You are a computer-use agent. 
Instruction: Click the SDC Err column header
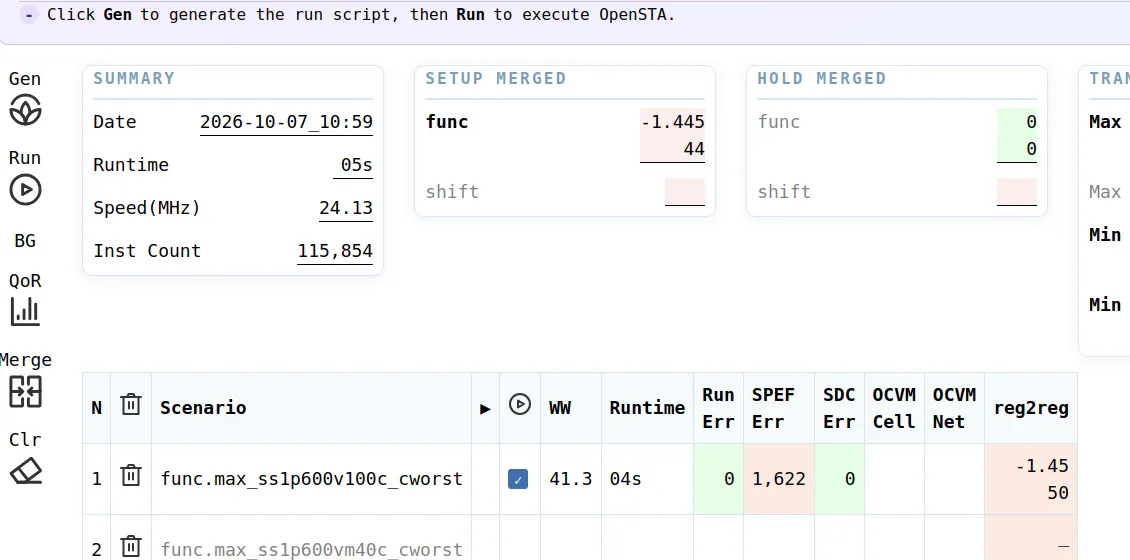(839, 408)
